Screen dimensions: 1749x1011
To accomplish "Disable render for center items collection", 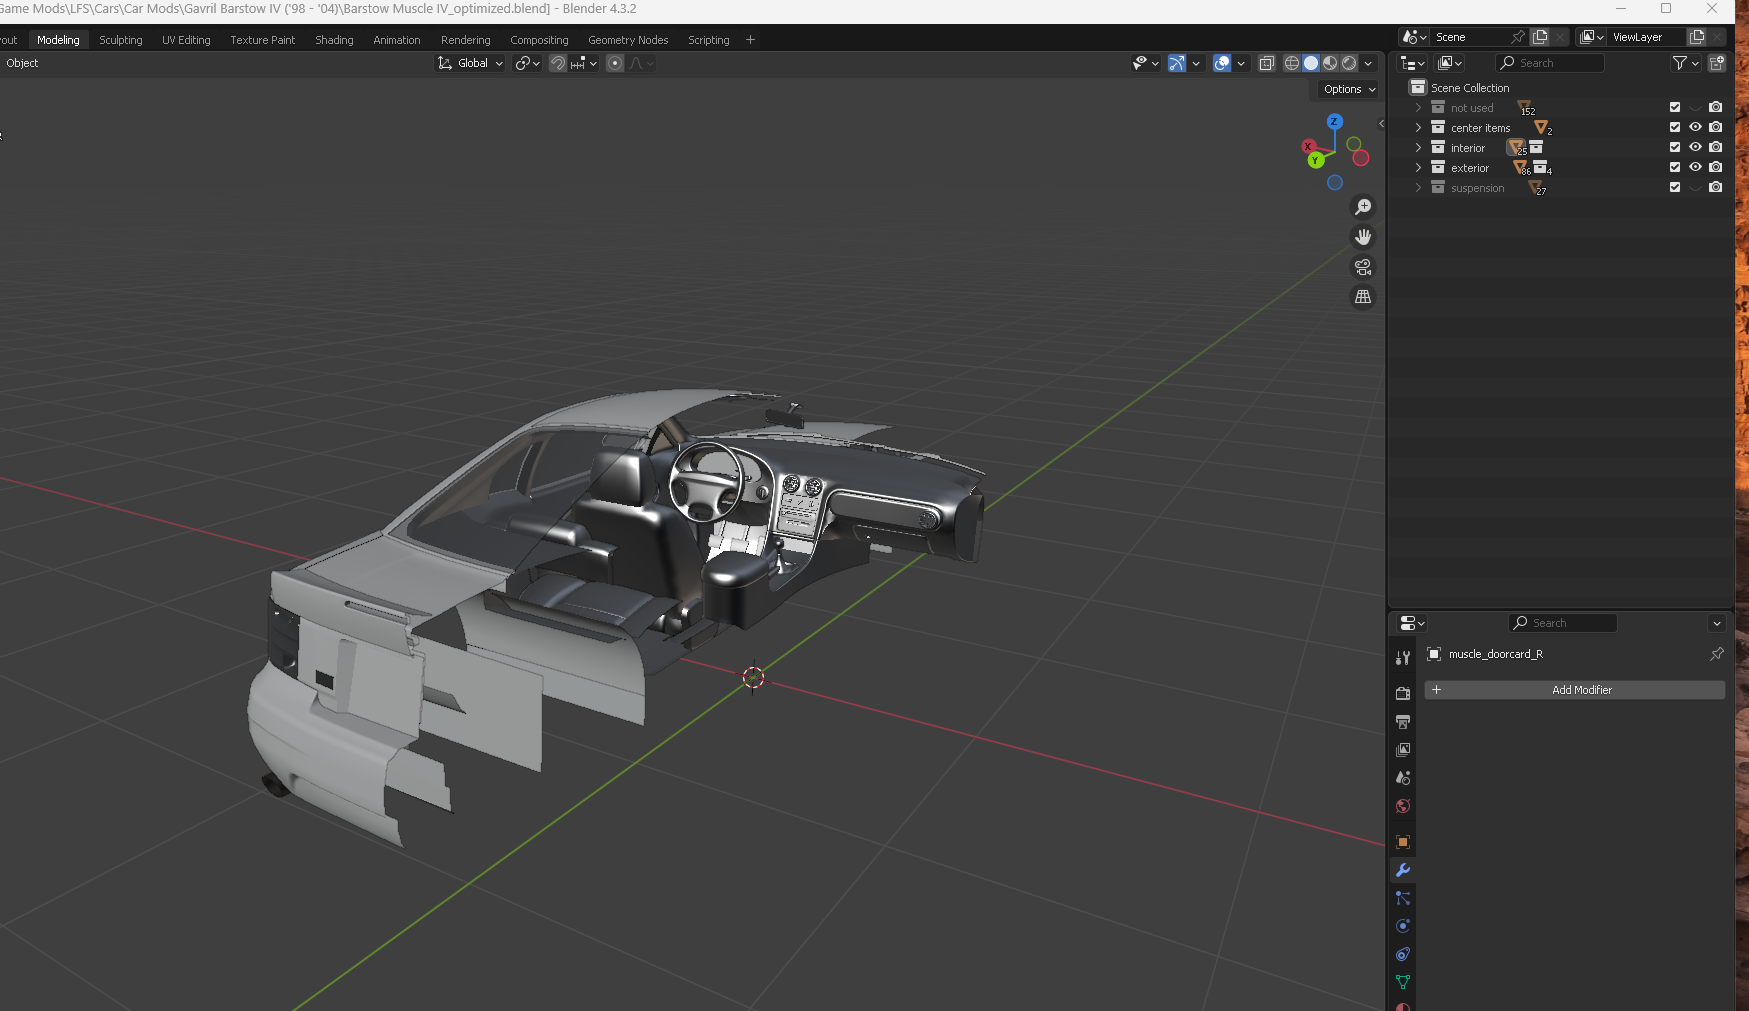I will 1716,127.
